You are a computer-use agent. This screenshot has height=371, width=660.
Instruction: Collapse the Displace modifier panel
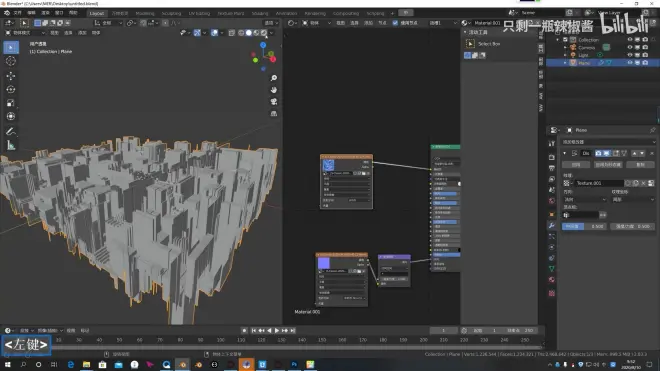point(564,153)
